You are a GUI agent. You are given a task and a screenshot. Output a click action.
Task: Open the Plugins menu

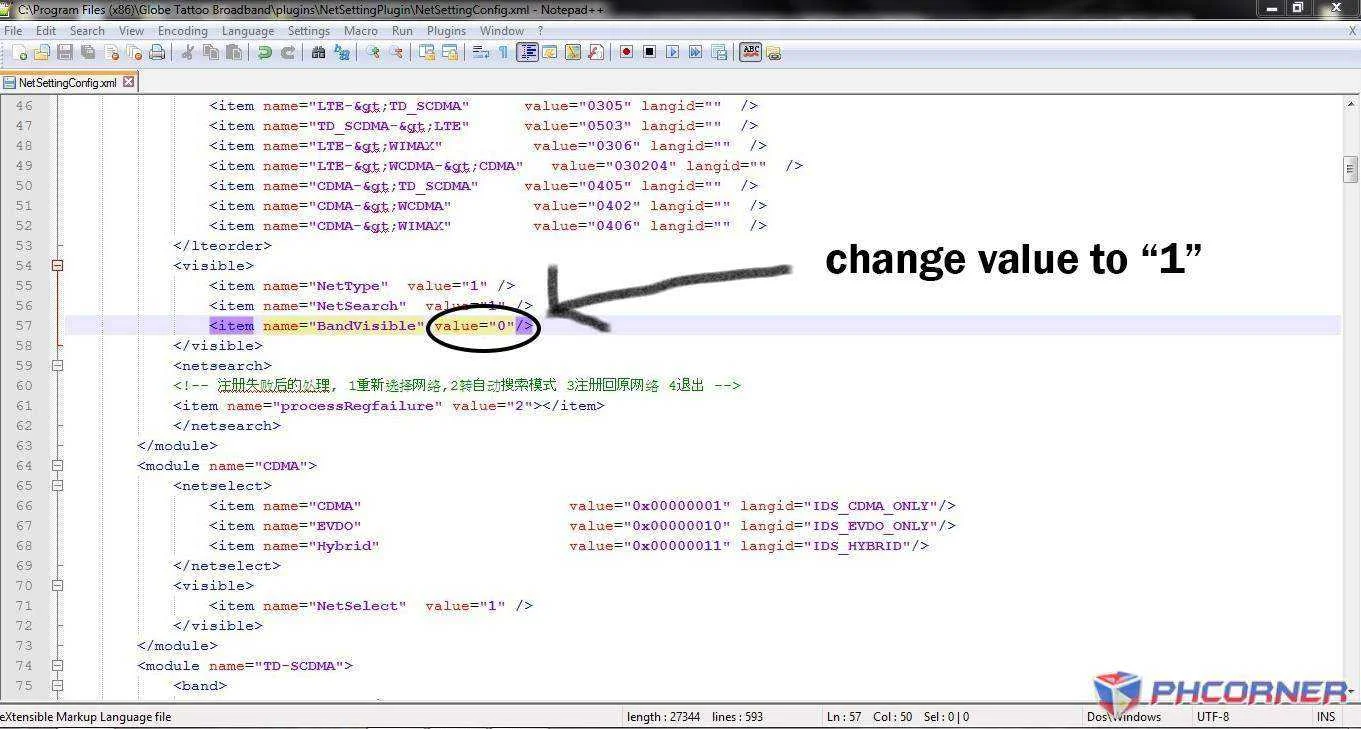(446, 31)
